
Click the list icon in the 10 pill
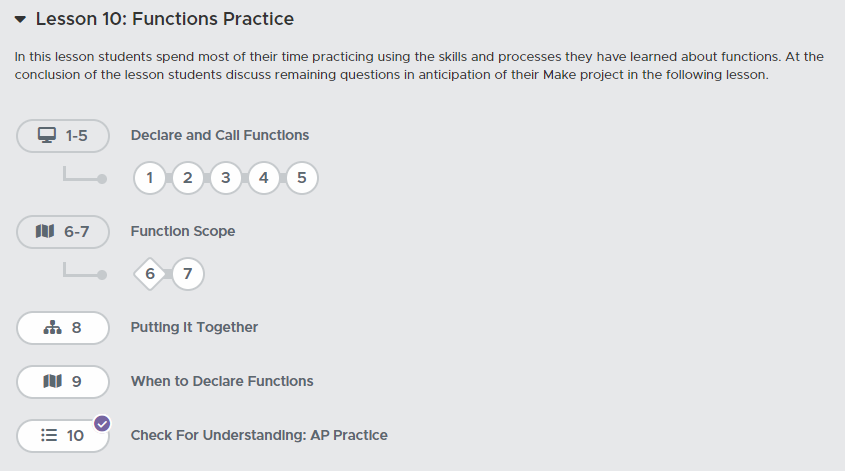[x=49, y=436]
